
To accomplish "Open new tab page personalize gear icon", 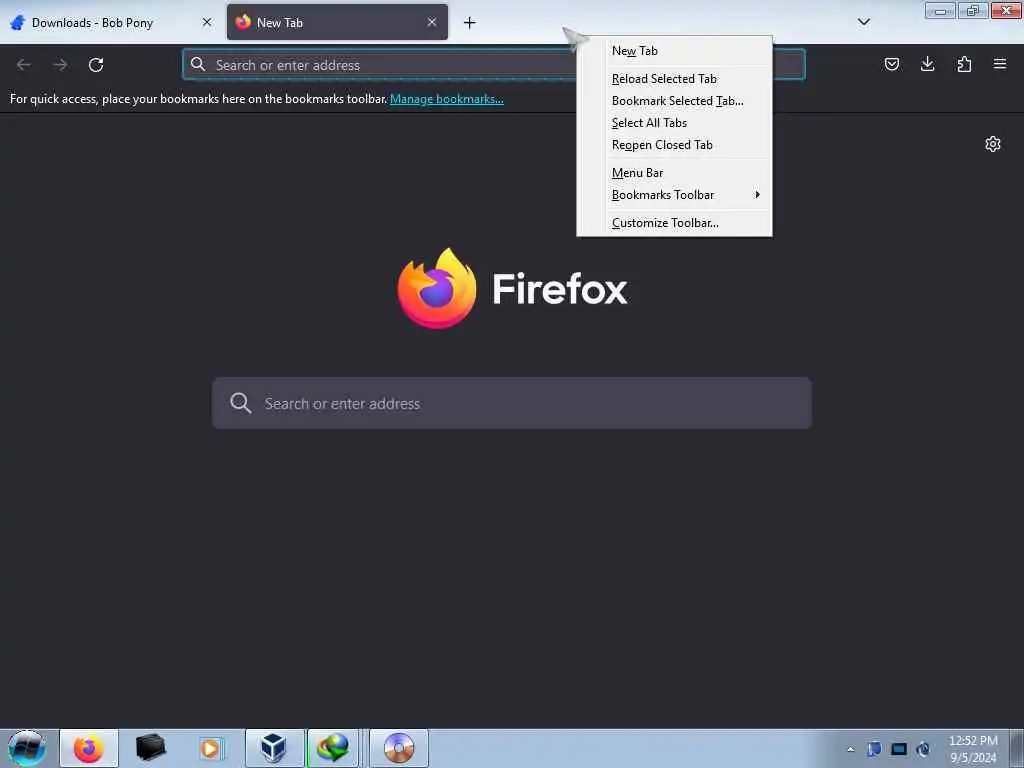I will tap(993, 144).
